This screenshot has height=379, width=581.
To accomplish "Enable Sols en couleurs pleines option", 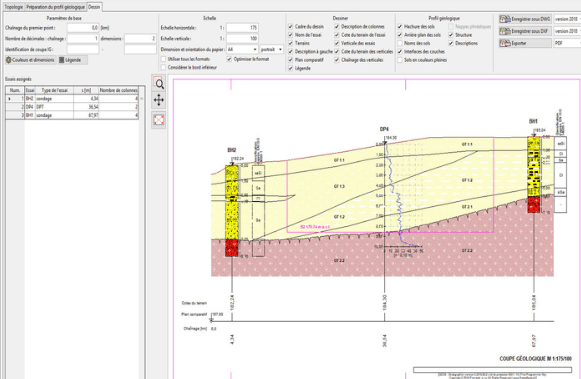I will 400,60.
